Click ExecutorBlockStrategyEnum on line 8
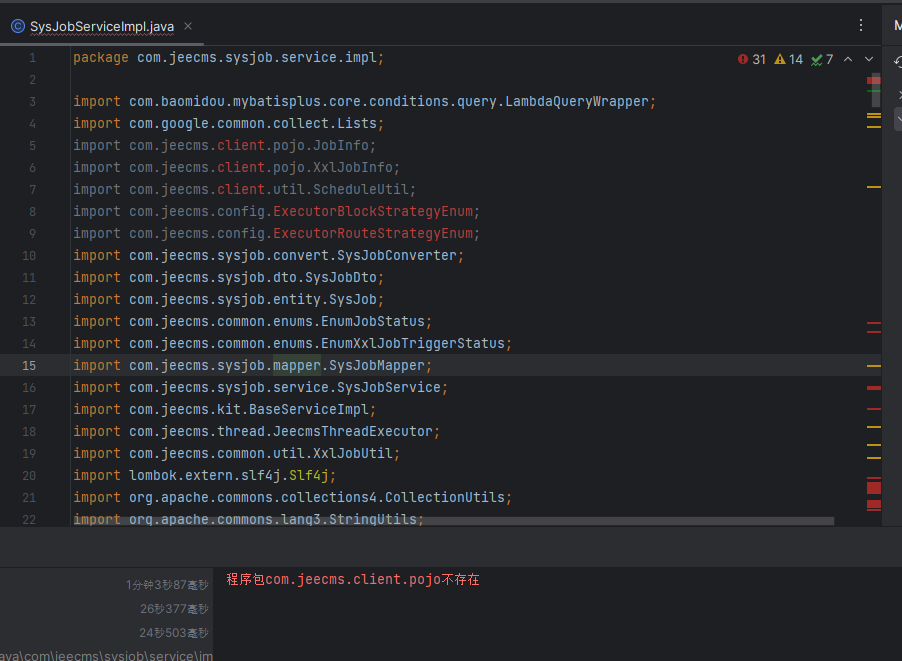Image resolution: width=902 pixels, height=661 pixels. (x=375, y=211)
